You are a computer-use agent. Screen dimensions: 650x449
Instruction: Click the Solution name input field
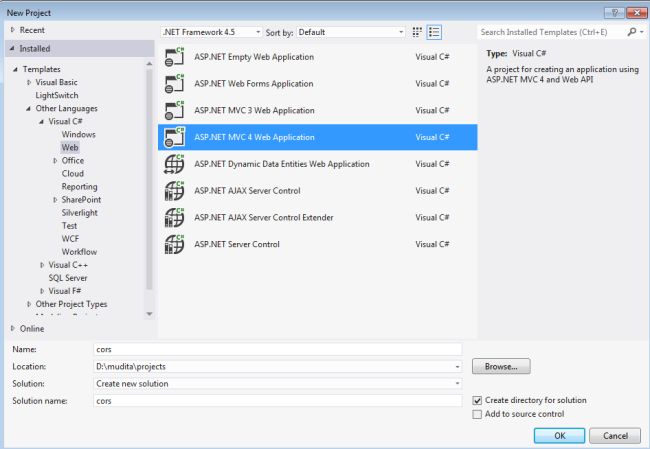click(278, 401)
